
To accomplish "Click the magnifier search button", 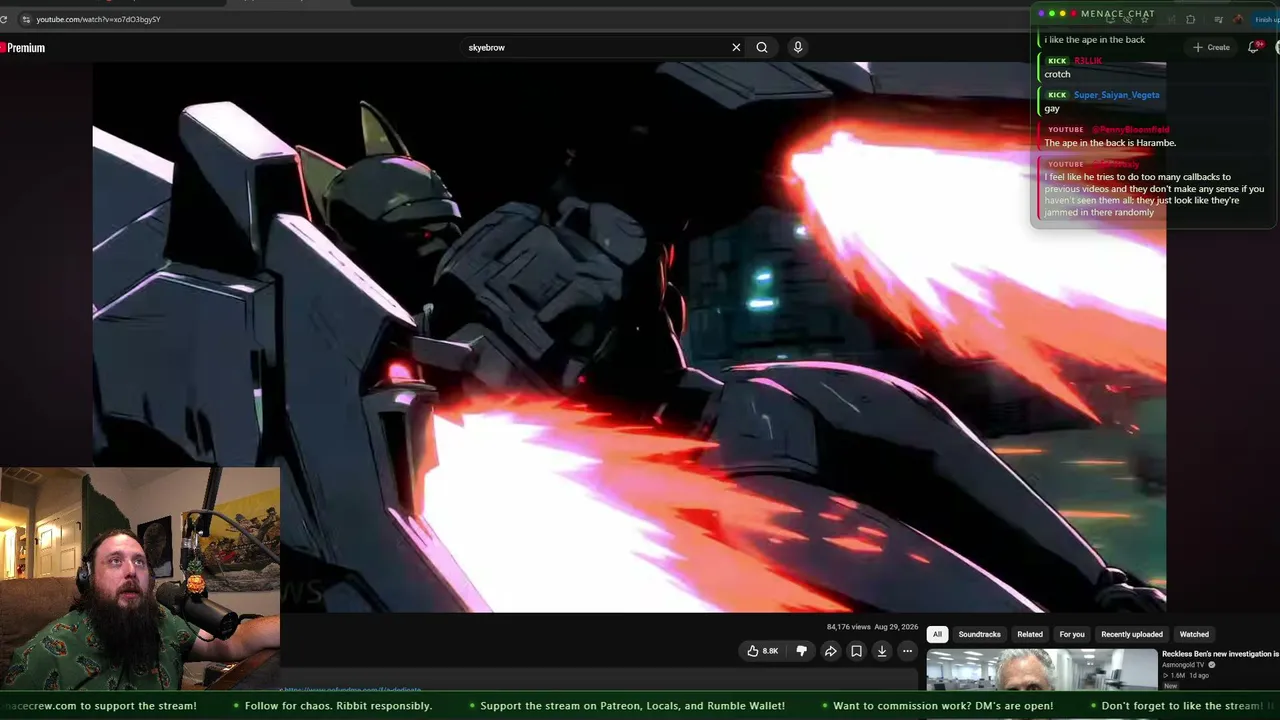I will (762, 47).
